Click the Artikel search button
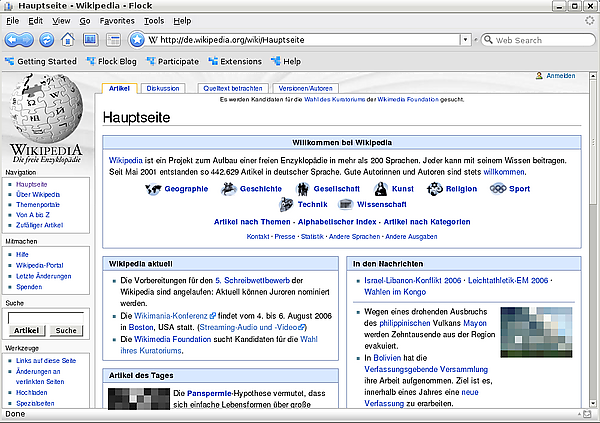 (x=26, y=331)
